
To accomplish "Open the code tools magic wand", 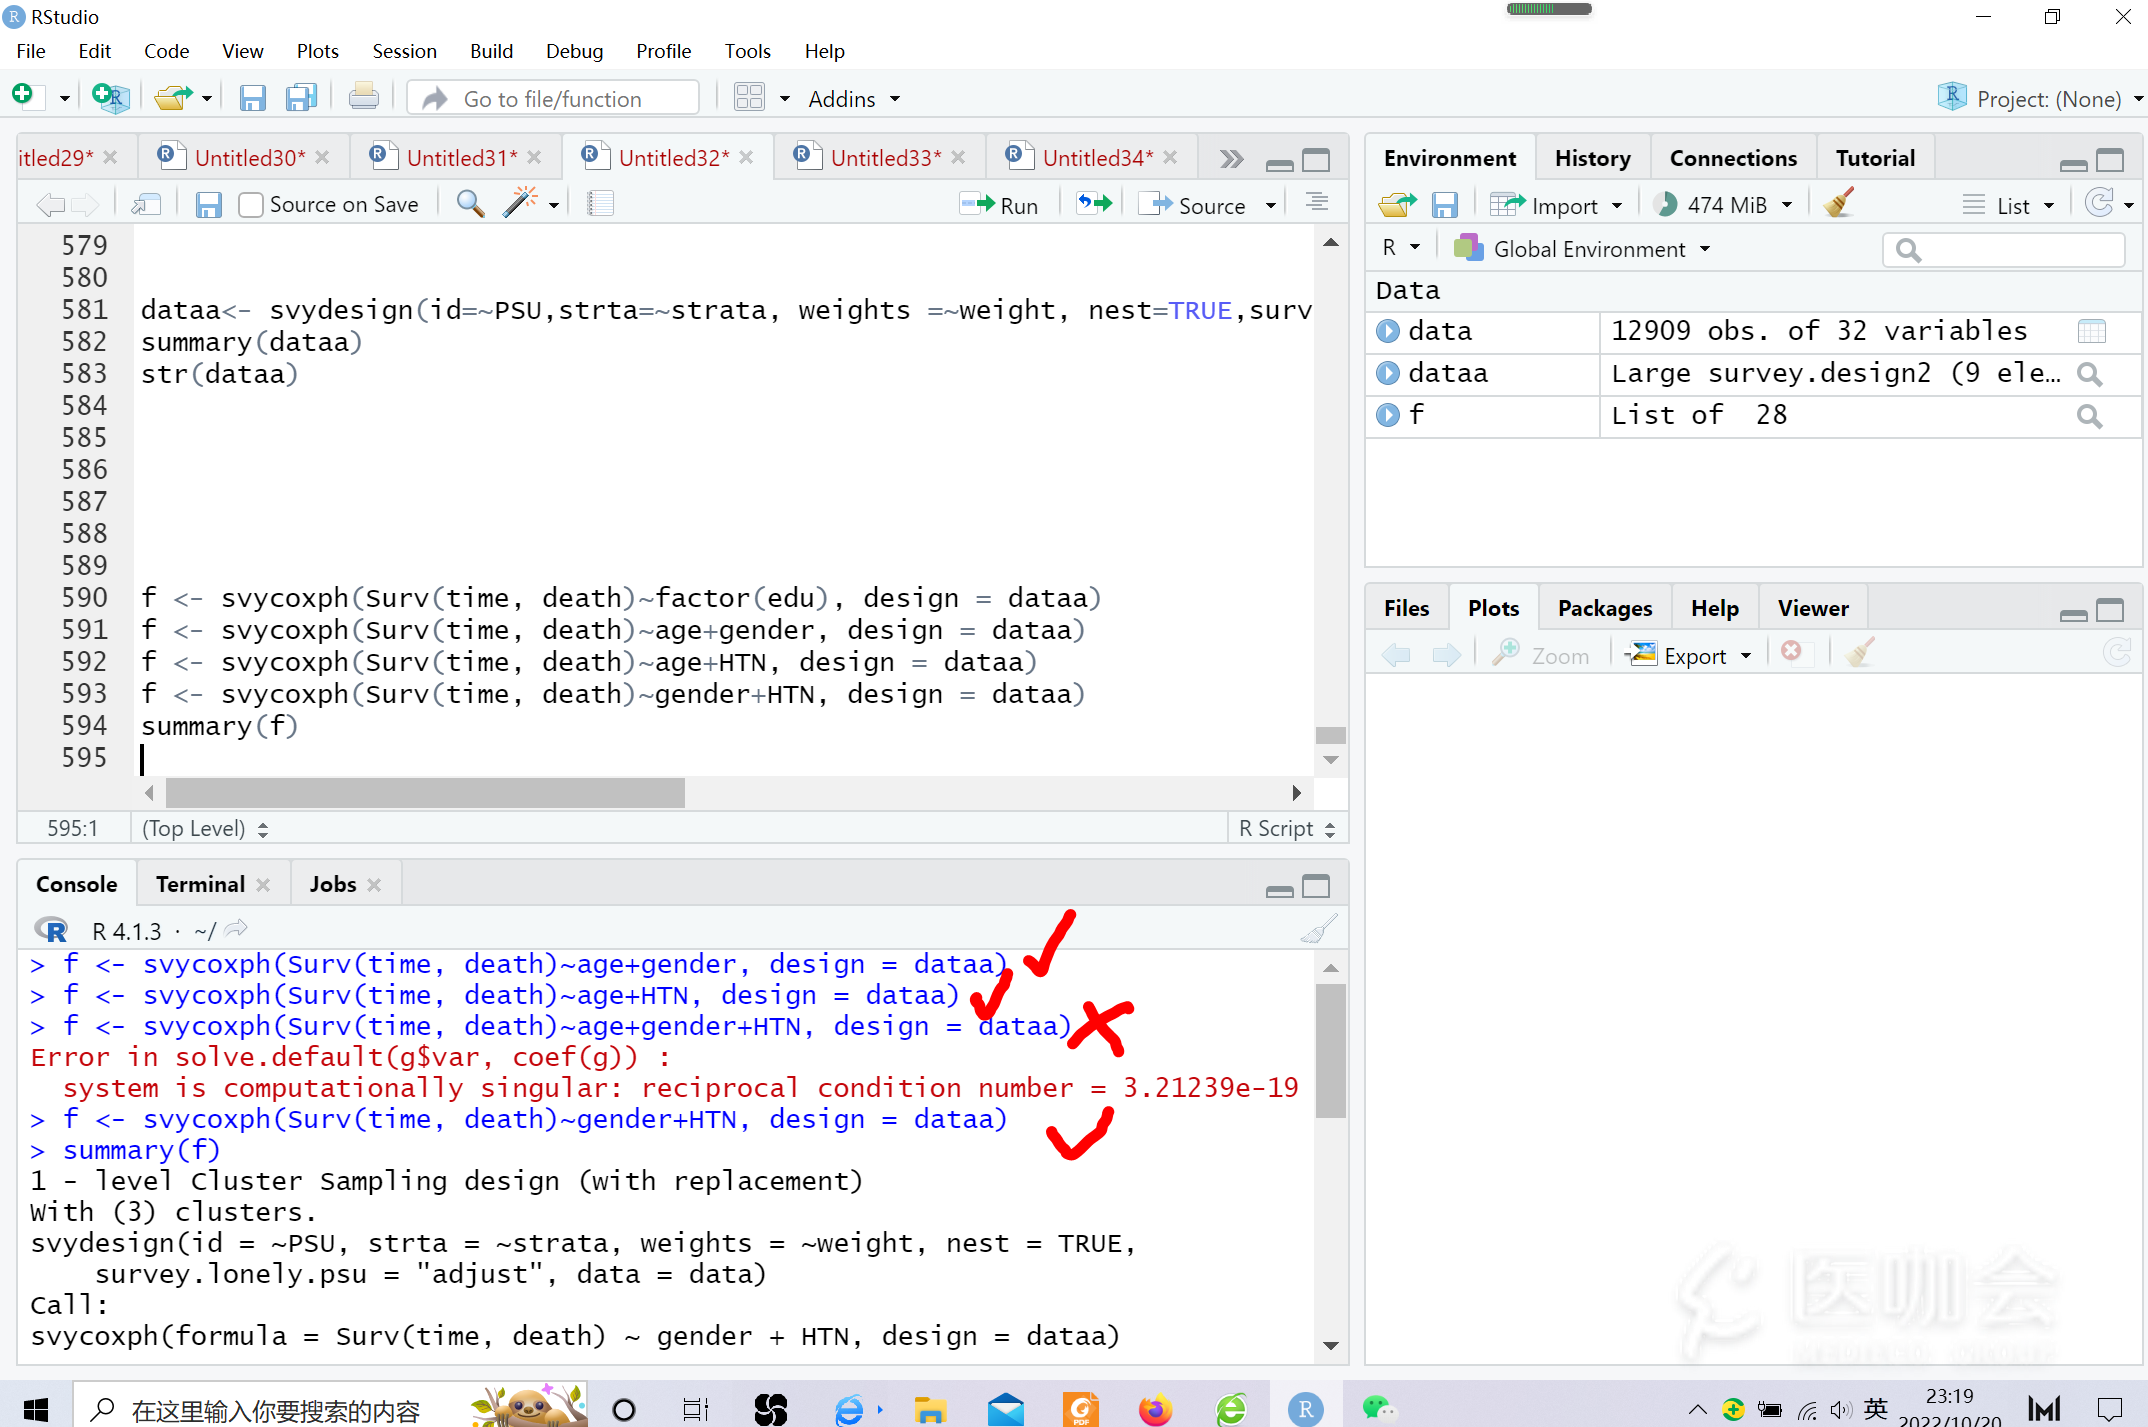I will tap(520, 204).
